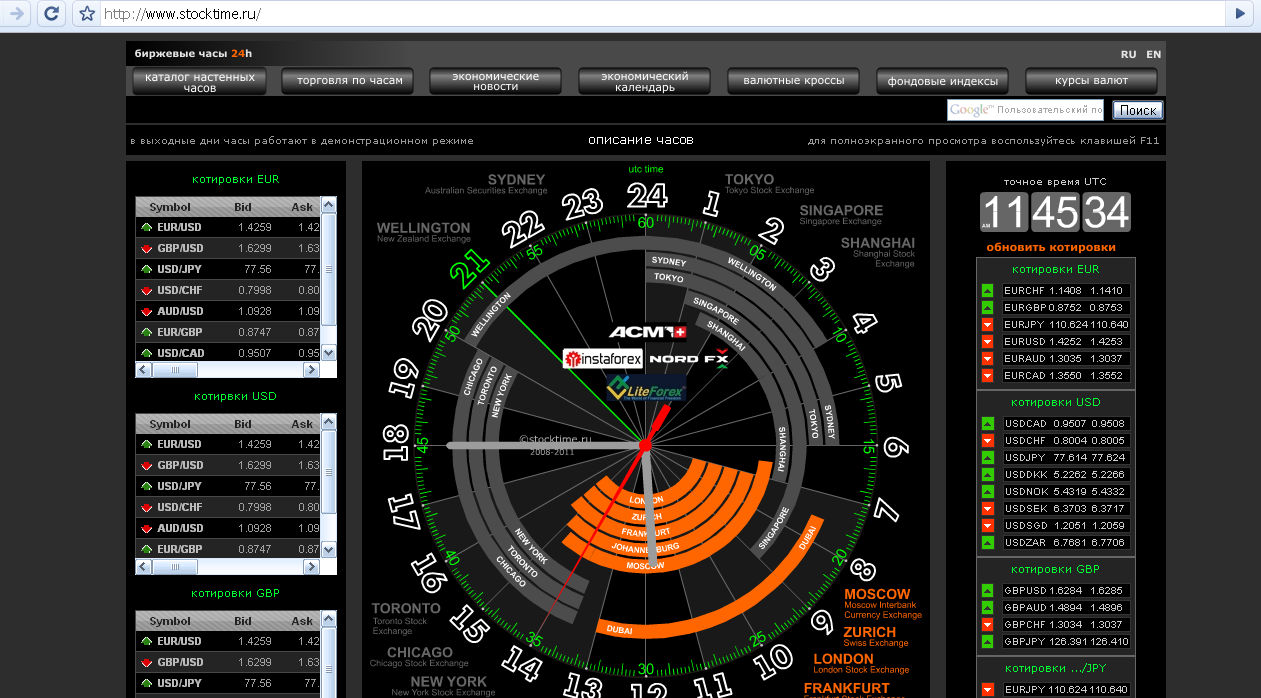Click the arrow icon beside GBPJPY
The image size is (1261, 698).
click(987, 641)
